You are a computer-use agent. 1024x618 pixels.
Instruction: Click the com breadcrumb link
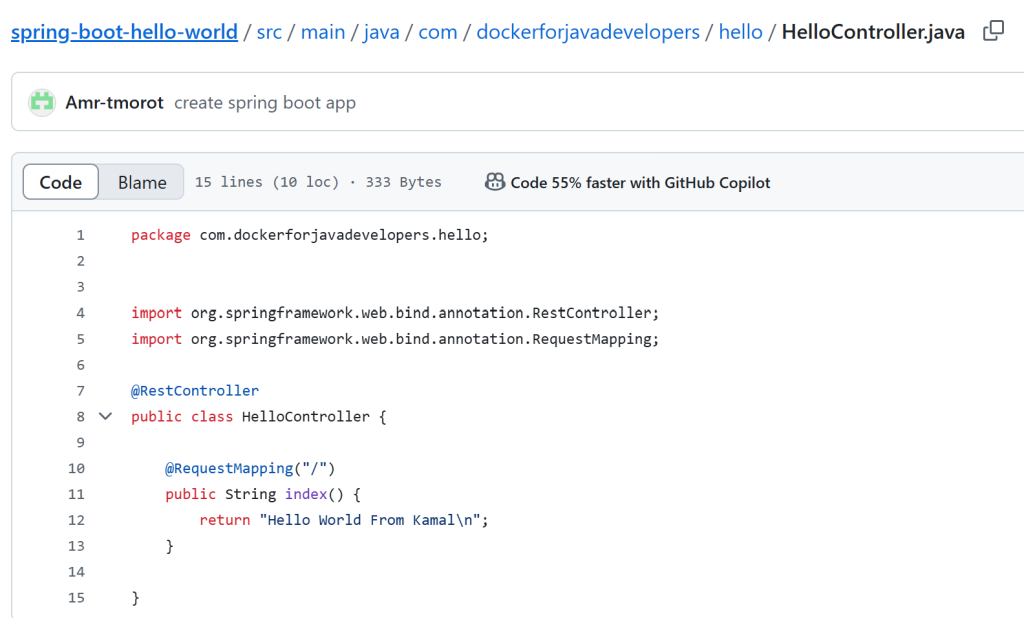point(437,31)
